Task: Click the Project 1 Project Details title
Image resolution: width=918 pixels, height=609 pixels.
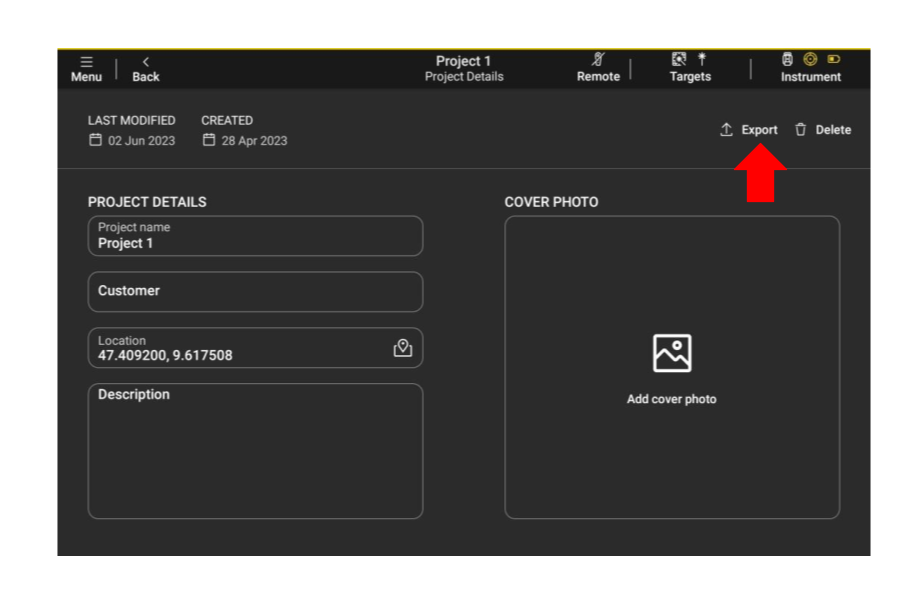Action: click(464, 68)
